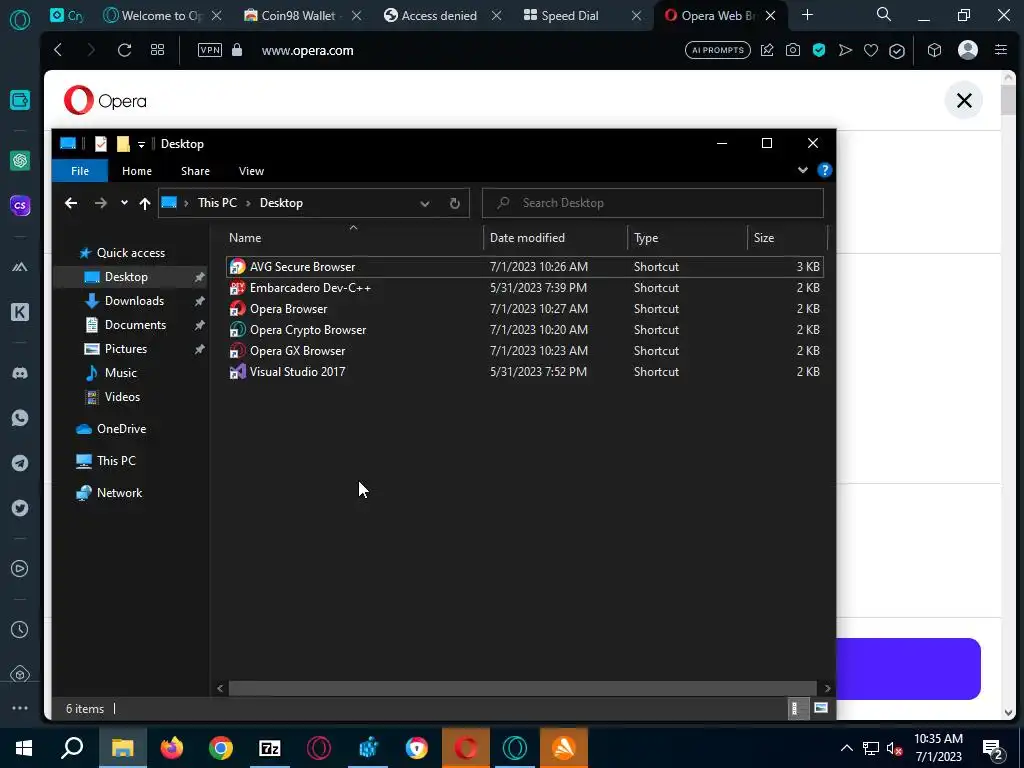This screenshot has width=1024, height=768.
Task: Select Network in navigation pane
Action: point(119,493)
